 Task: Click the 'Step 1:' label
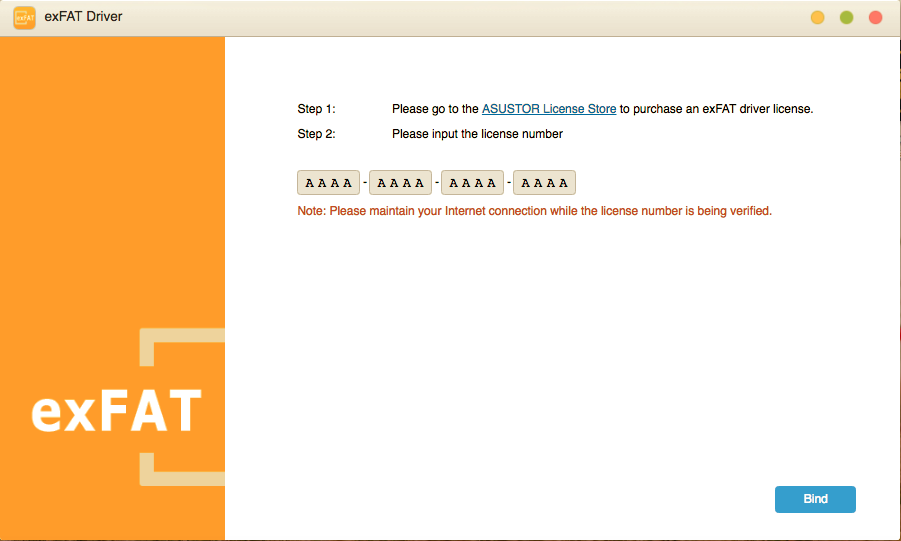click(316, 109)
